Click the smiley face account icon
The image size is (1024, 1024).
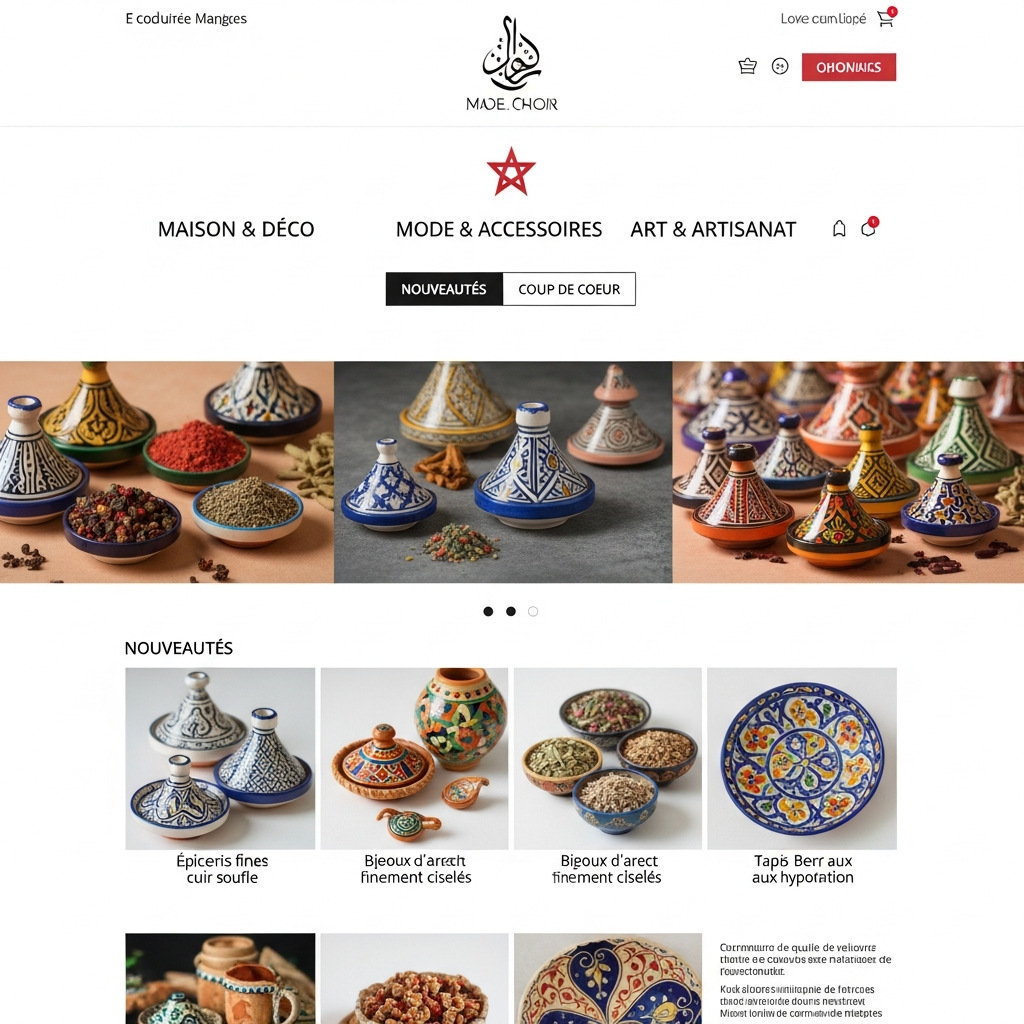pos(780,66)
